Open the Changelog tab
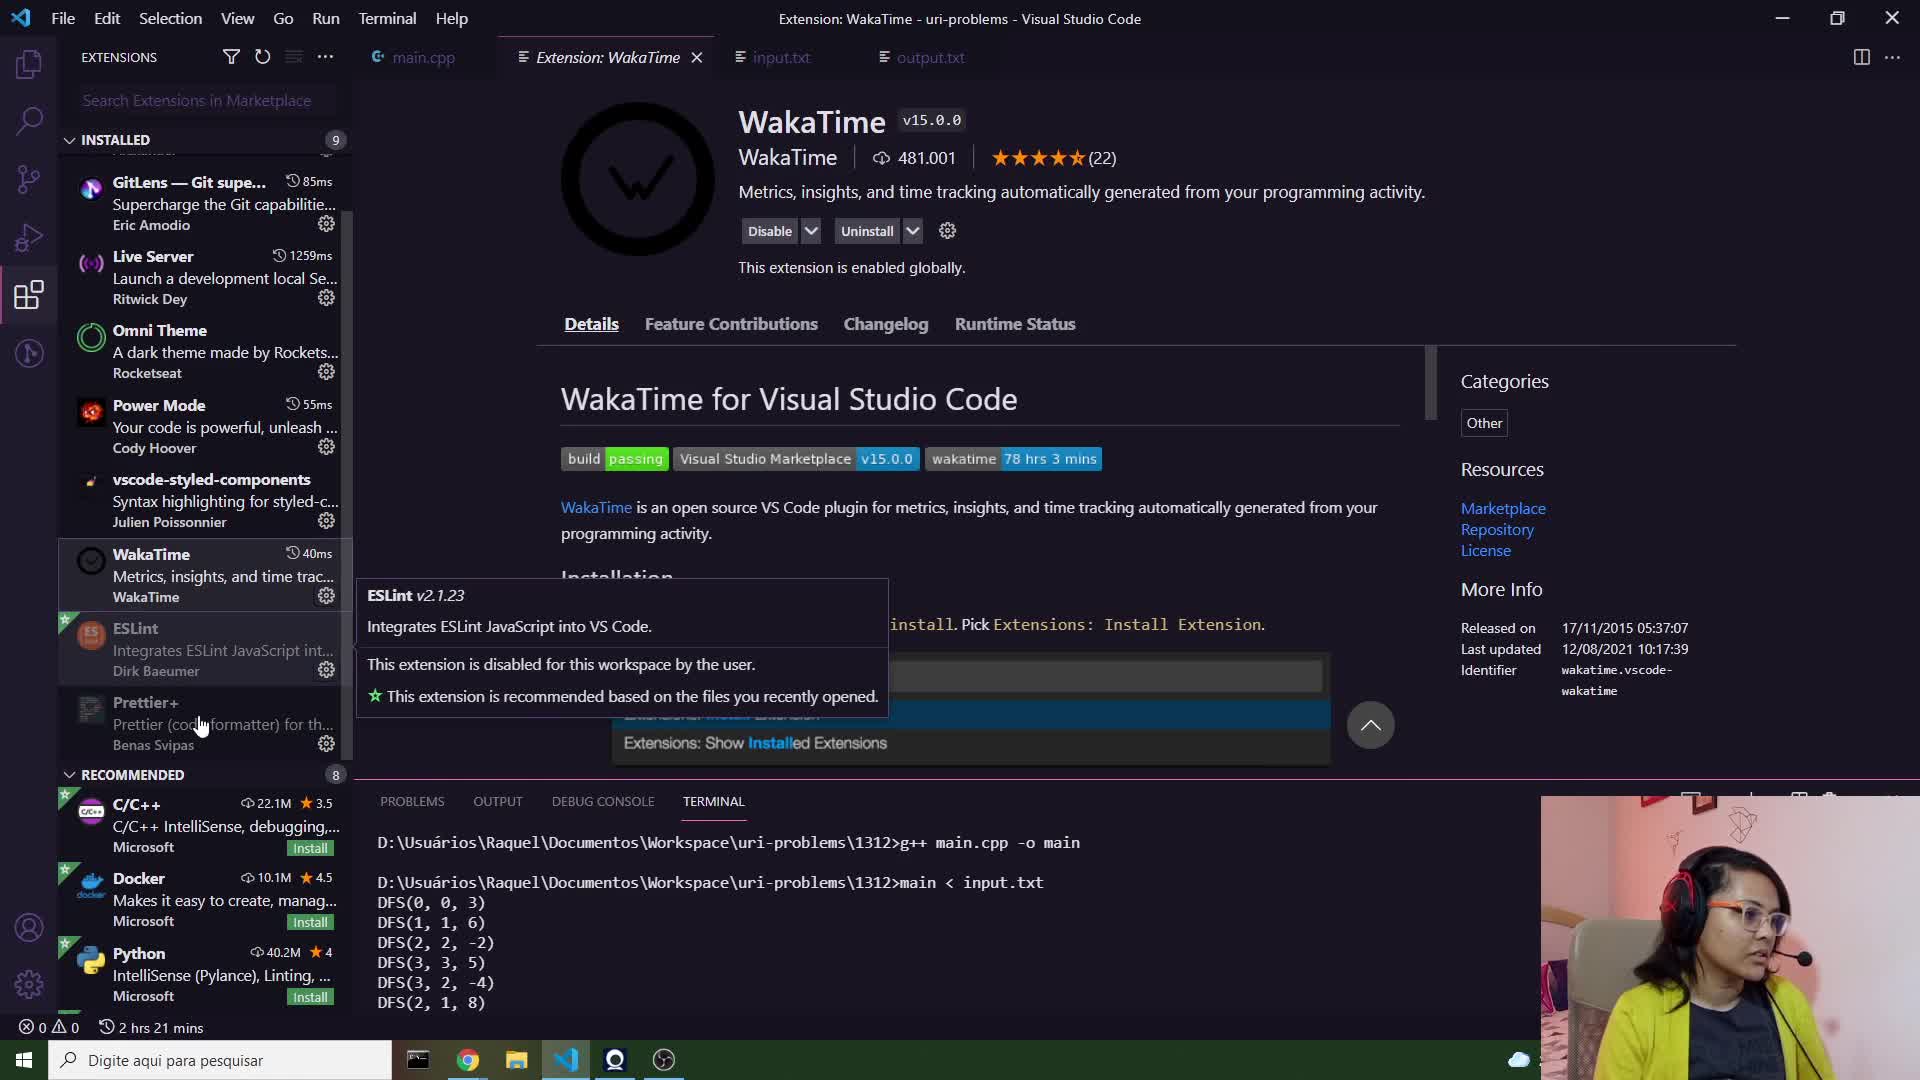1920x1080 pixels. (886, 324)
